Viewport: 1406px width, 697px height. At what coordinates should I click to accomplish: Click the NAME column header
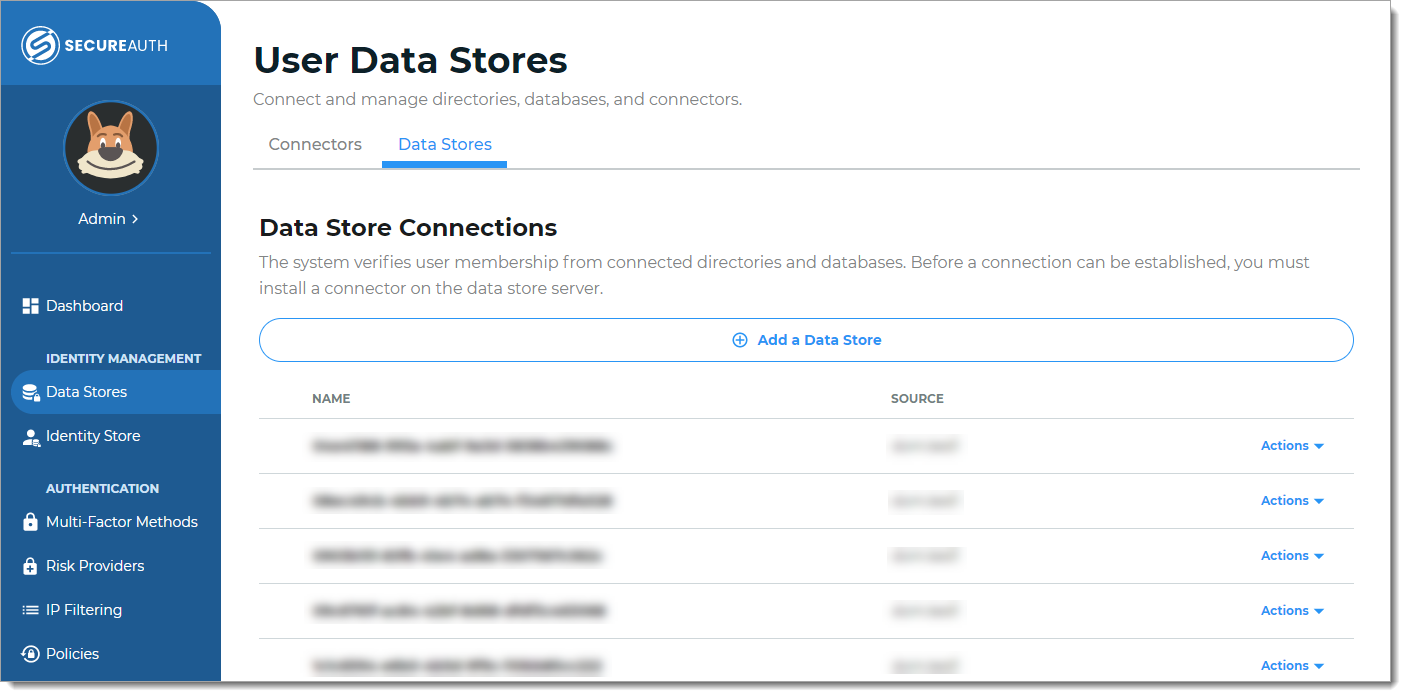(x=331, y=398)
